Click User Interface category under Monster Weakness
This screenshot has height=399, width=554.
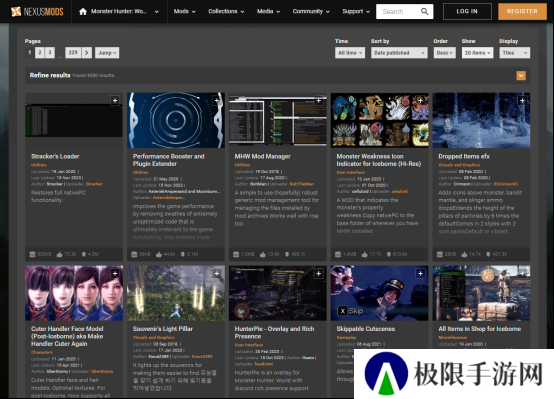(x=350, y=172)
